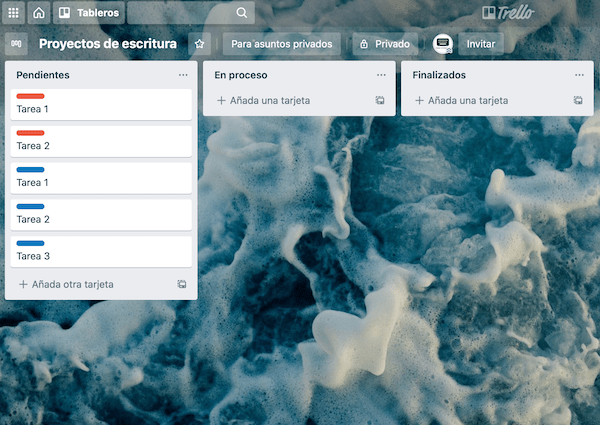The height and width of the screenshot is (425, 600).
Task: Create card from template in En proceso
Action: point(380,100)
